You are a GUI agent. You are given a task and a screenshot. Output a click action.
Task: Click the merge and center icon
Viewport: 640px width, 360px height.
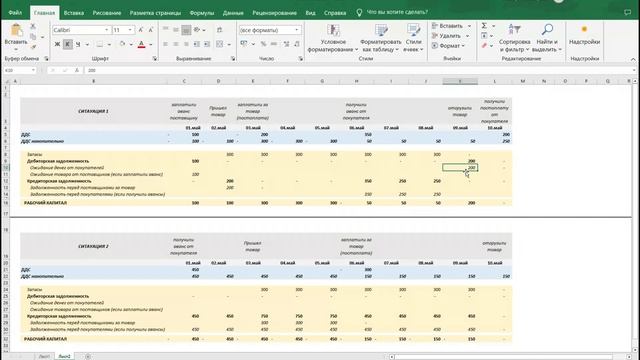click(x=220, y=44)
